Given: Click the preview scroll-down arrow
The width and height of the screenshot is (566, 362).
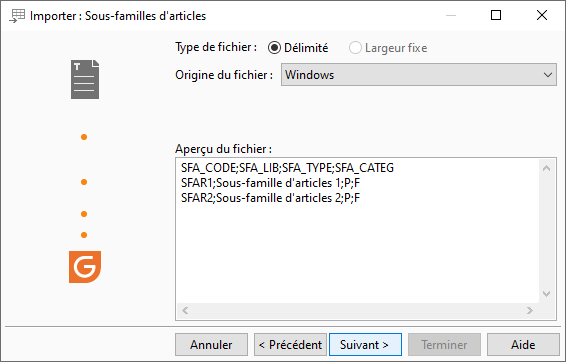Looking at the screenshot, I should tap(546, 293).
